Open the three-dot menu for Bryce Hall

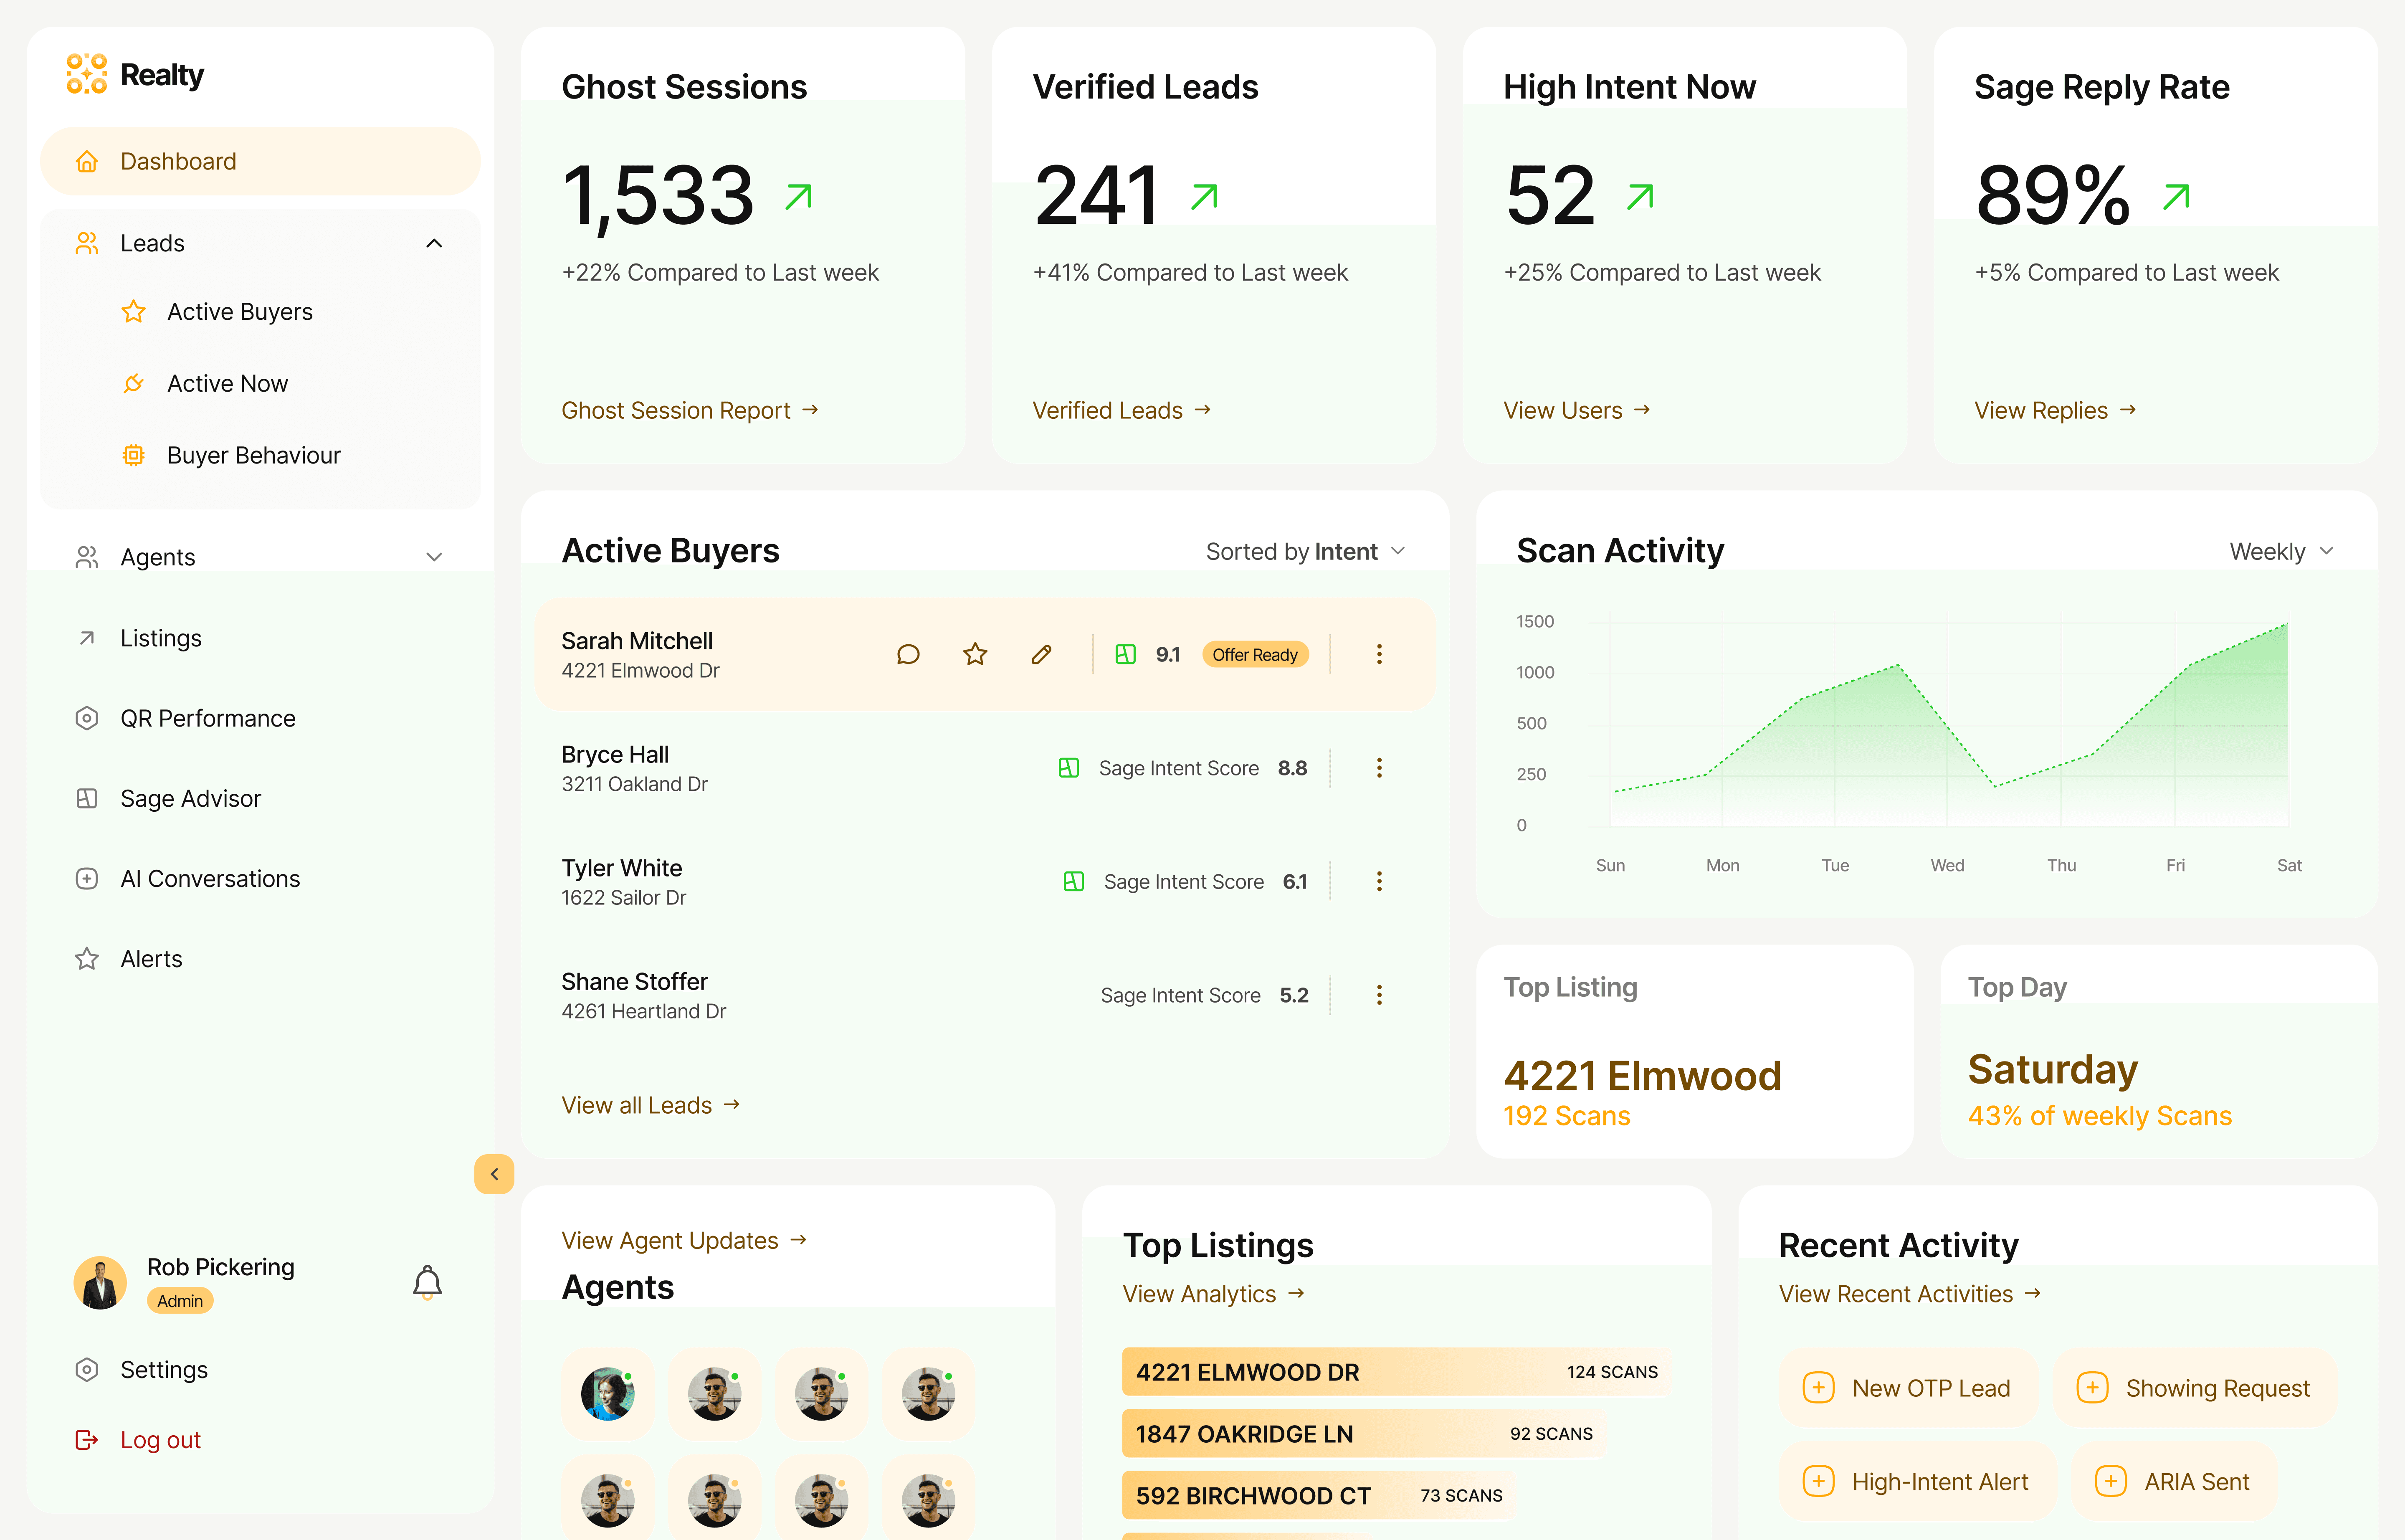click(x=1380, y=767)
